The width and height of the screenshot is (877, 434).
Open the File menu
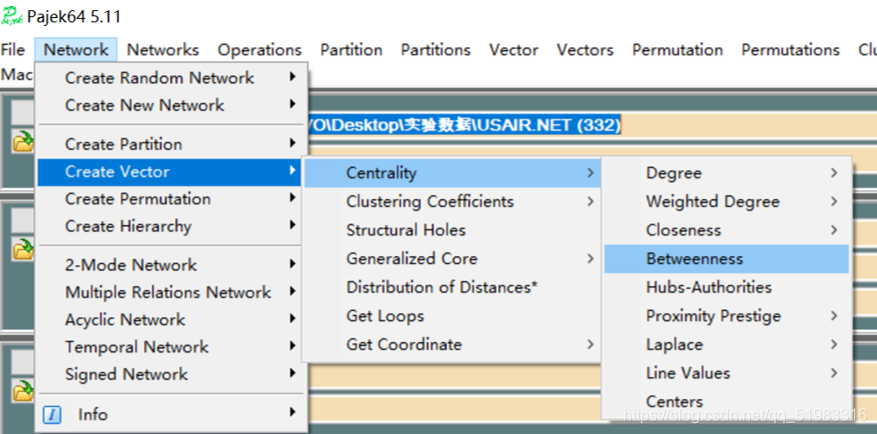[13, 50]
